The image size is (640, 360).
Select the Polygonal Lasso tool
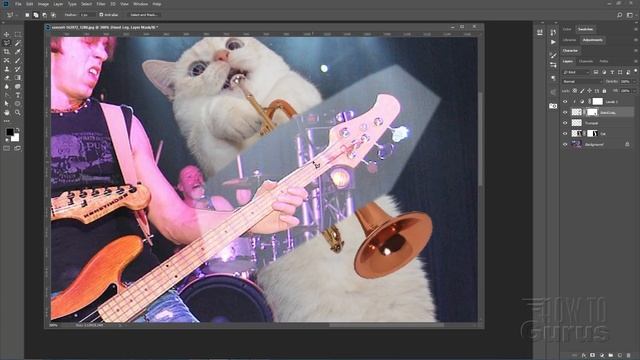pyautogui.click(x=7, y=43)
